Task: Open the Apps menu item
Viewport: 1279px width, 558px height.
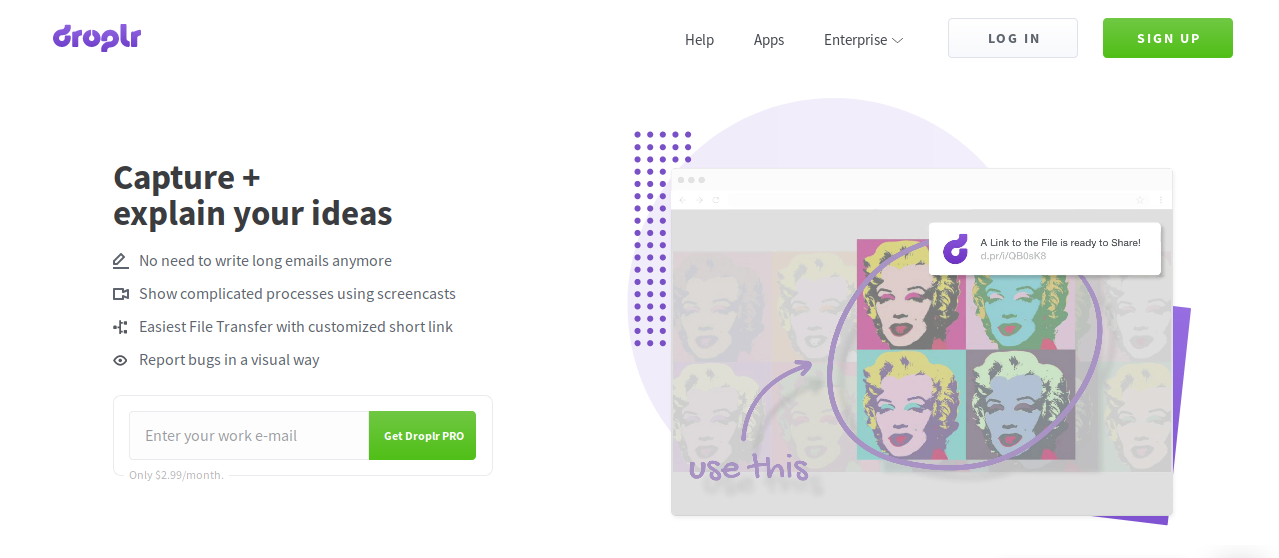Action: [769, 40]
